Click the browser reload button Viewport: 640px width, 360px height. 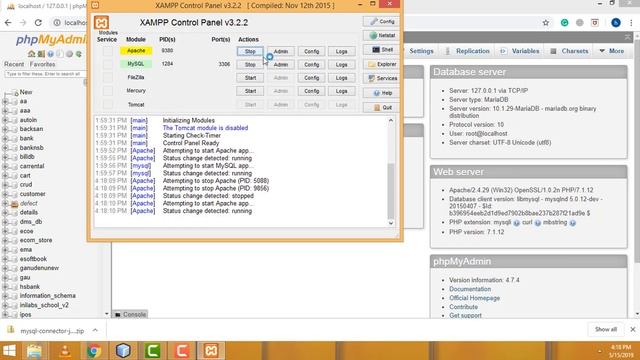[38, 23]
